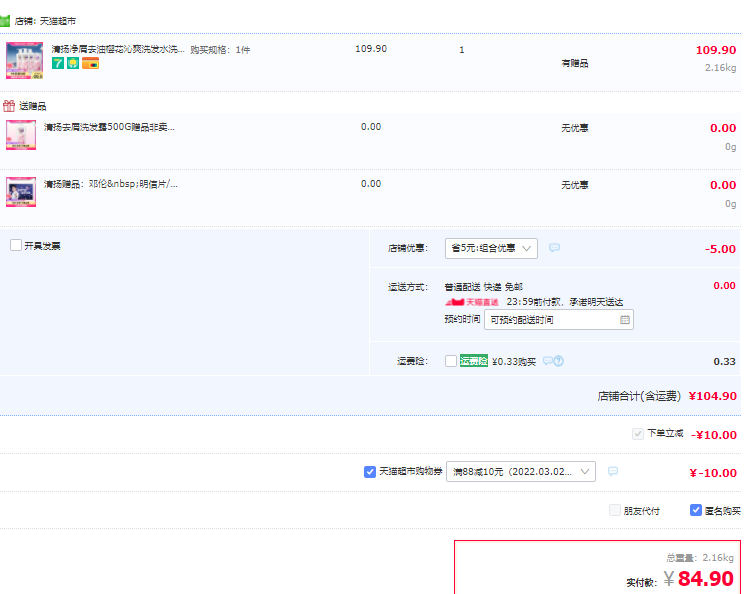Open the 清扬净屑去油 shampoo product title link
The height and width of the screenshot is (594, 746).
(x=118, y=49)
